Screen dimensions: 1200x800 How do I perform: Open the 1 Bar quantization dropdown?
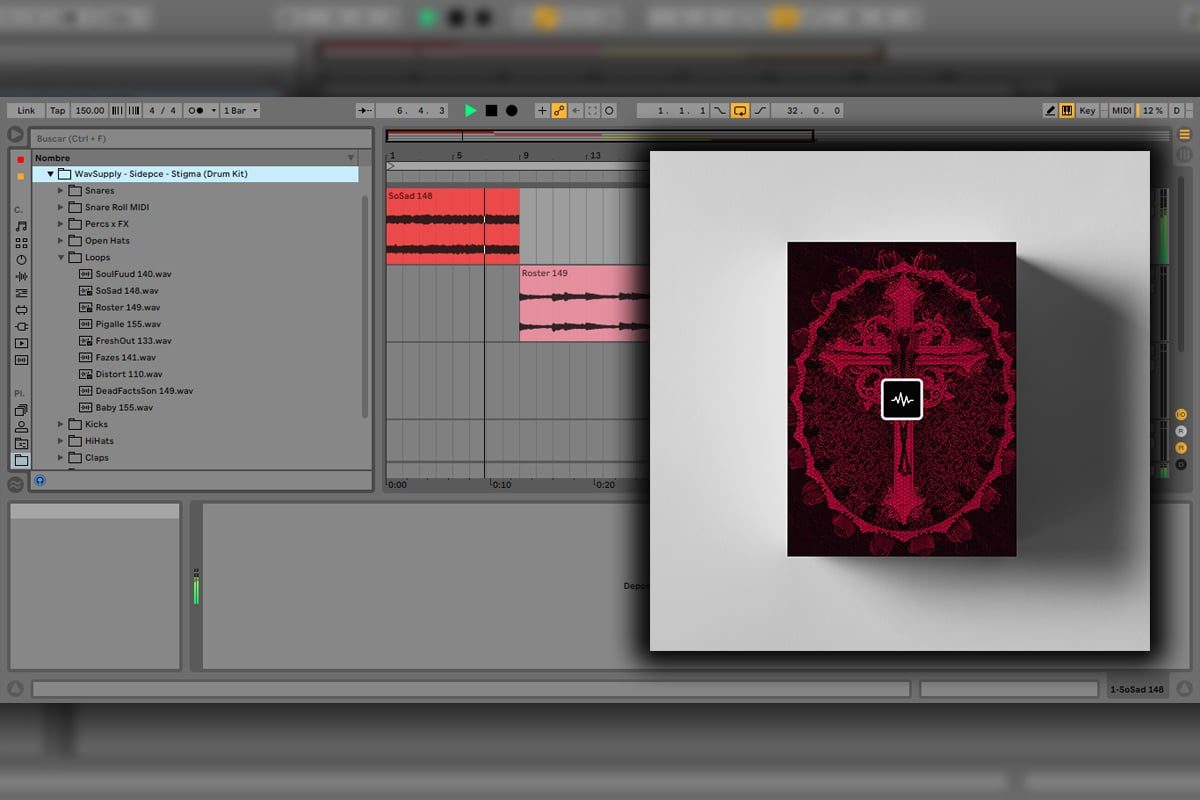click(x=238, y=110)
